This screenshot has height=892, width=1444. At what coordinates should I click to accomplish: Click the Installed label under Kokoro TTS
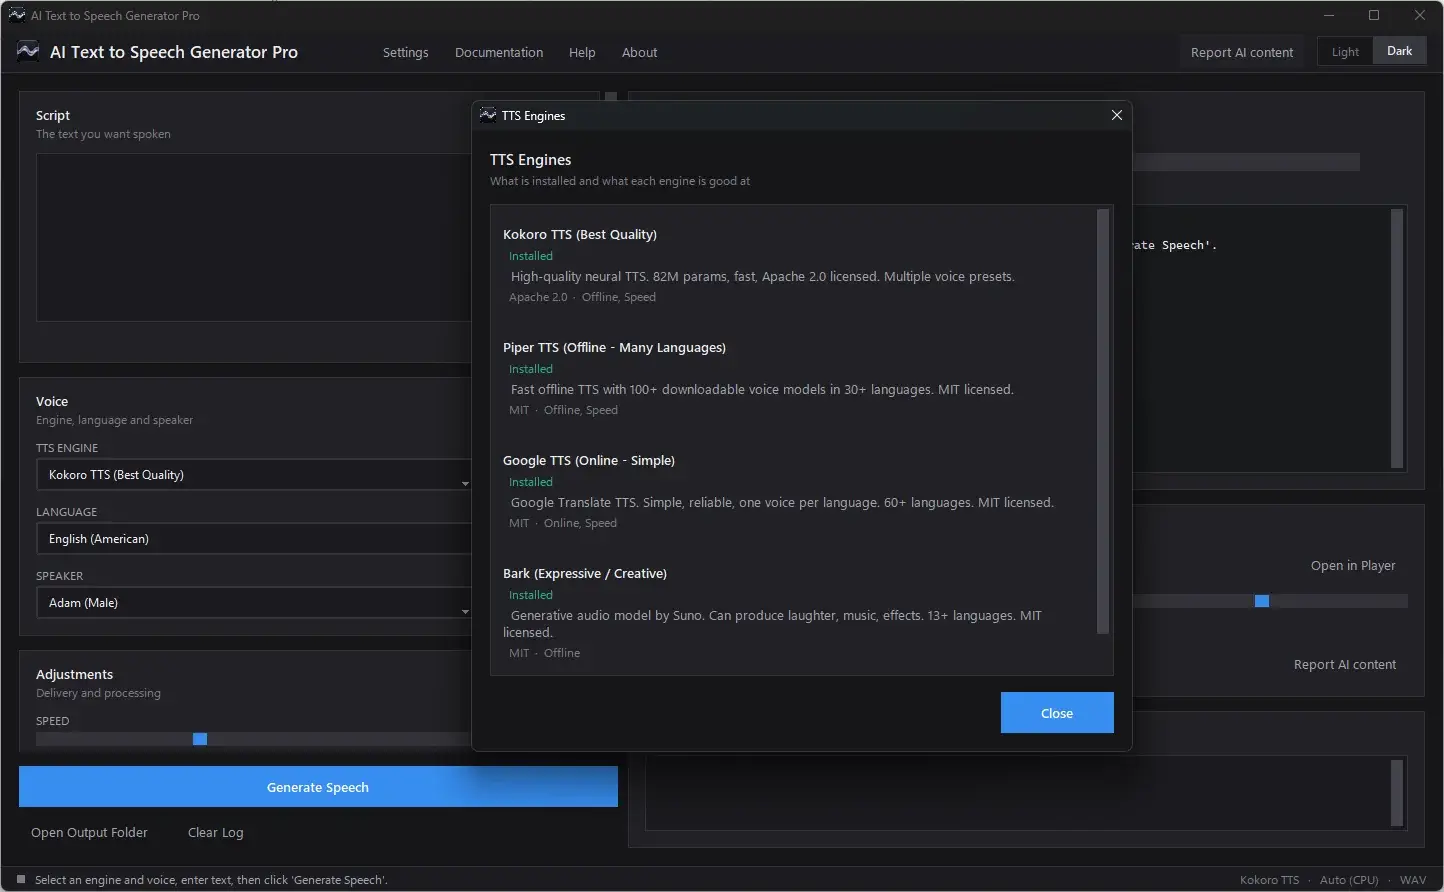tap(531, 256)
